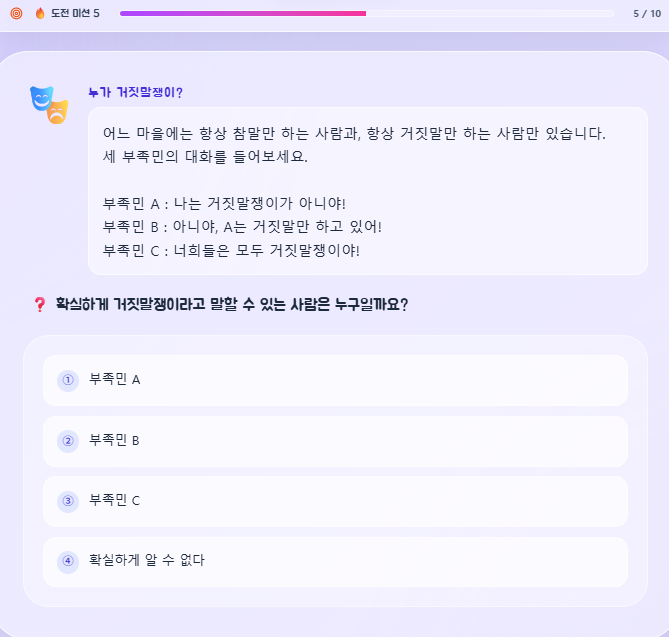Click the 누가 거짓말쟁이? heading
This screenshot has height=637, width=669.
[136, 92]
